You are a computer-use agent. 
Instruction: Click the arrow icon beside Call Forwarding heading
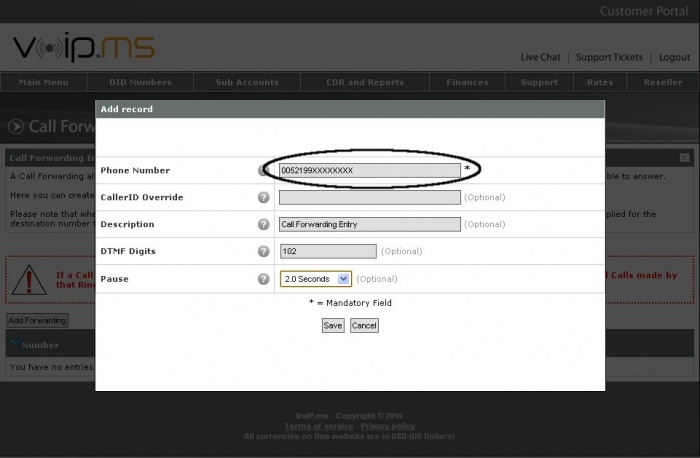pyautogui.click(x=16, y=127)
